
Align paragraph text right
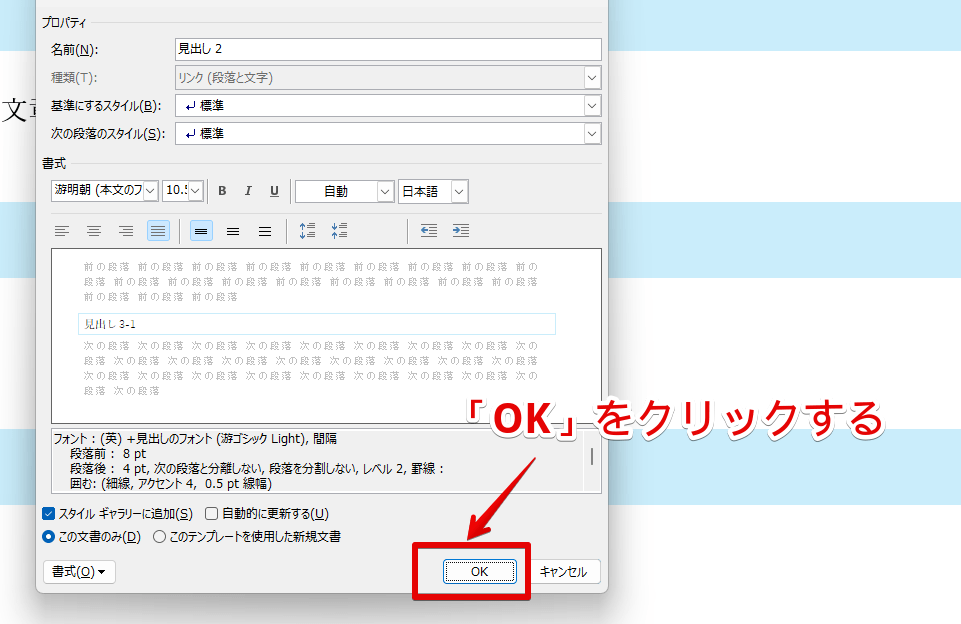pos(126,231)
